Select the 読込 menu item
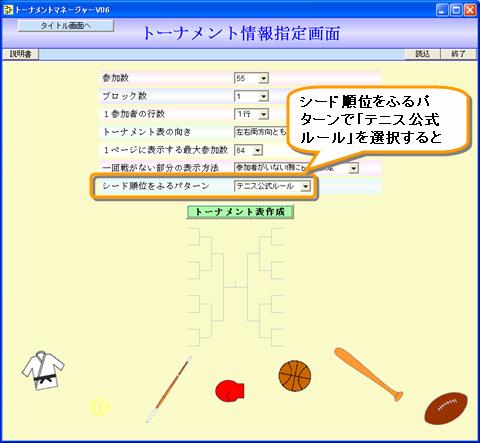 [422, 54]
